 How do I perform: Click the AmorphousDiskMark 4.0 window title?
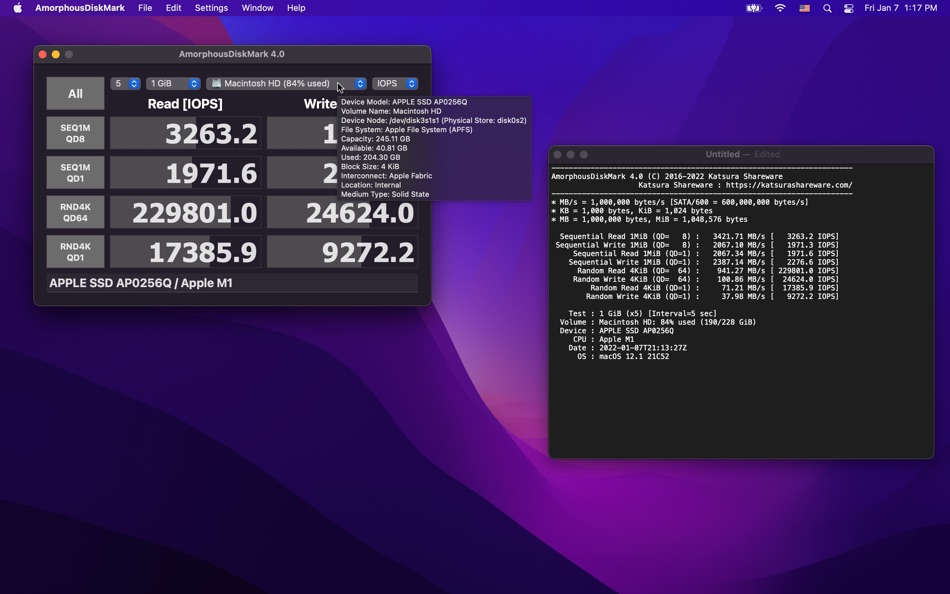231,54
